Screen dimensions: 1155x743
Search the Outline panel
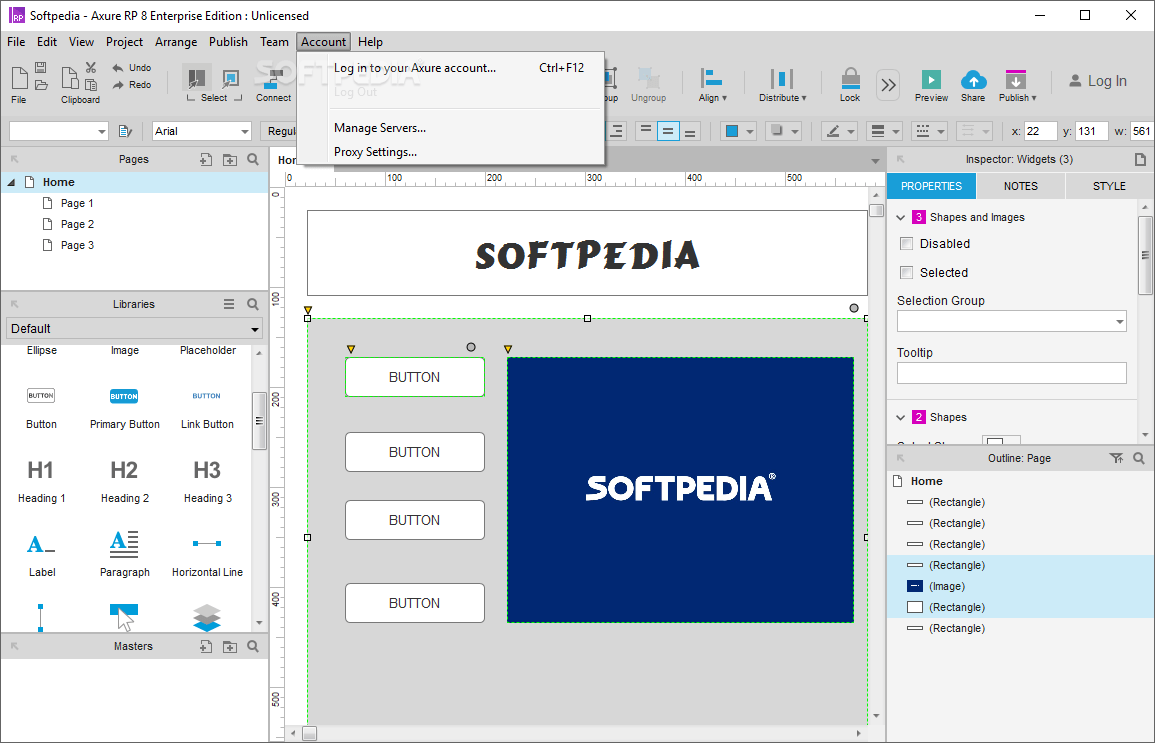[x=1139, y=458]
